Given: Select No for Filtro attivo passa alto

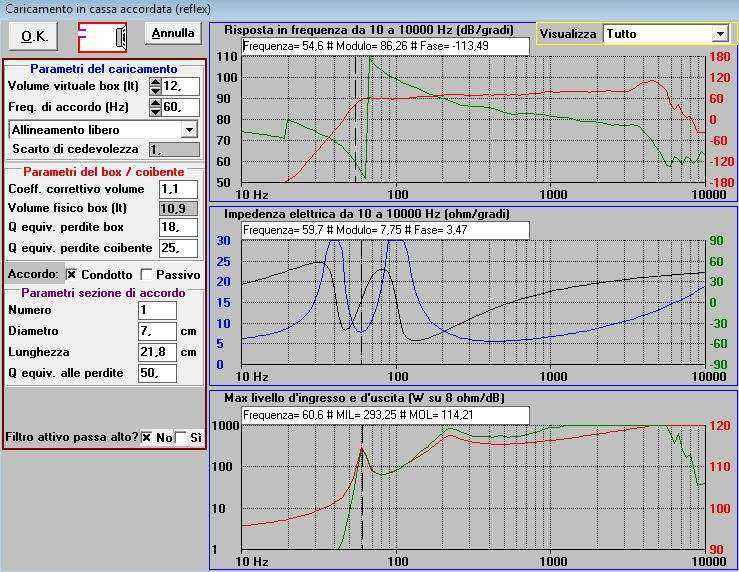Looking at the screenshot, I should click(147, 438).
